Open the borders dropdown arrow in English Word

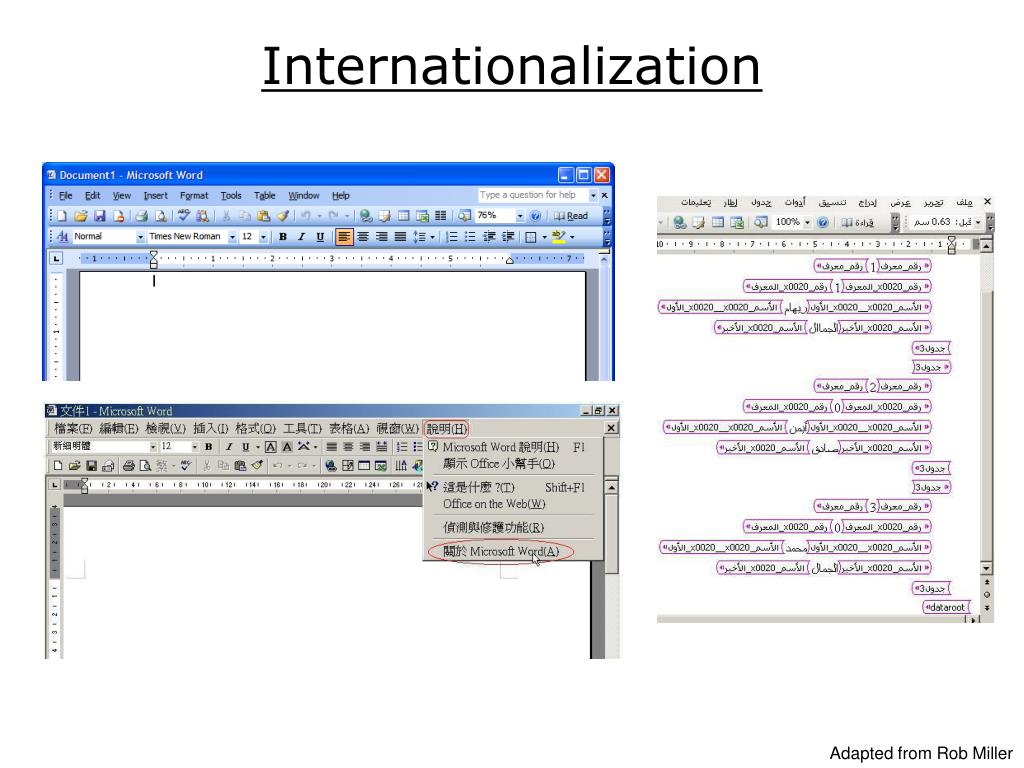544,237
